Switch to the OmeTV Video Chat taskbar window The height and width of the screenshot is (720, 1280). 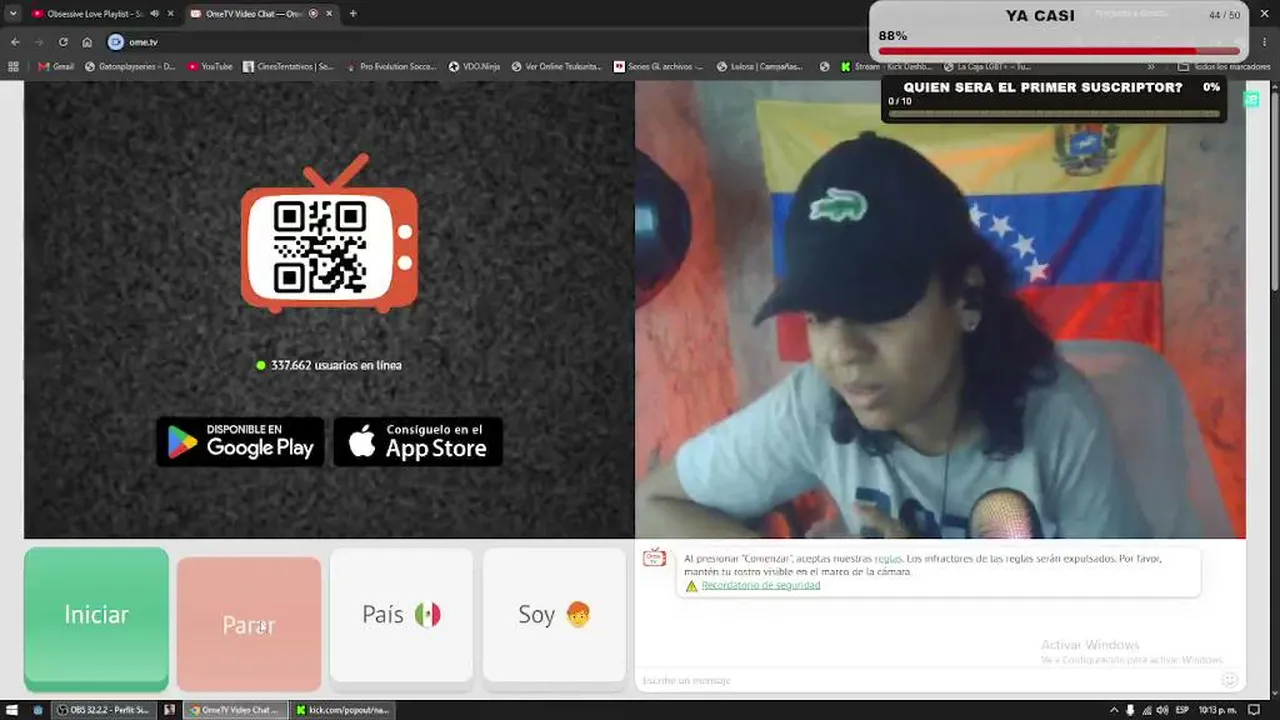click(x=236, y=710)
